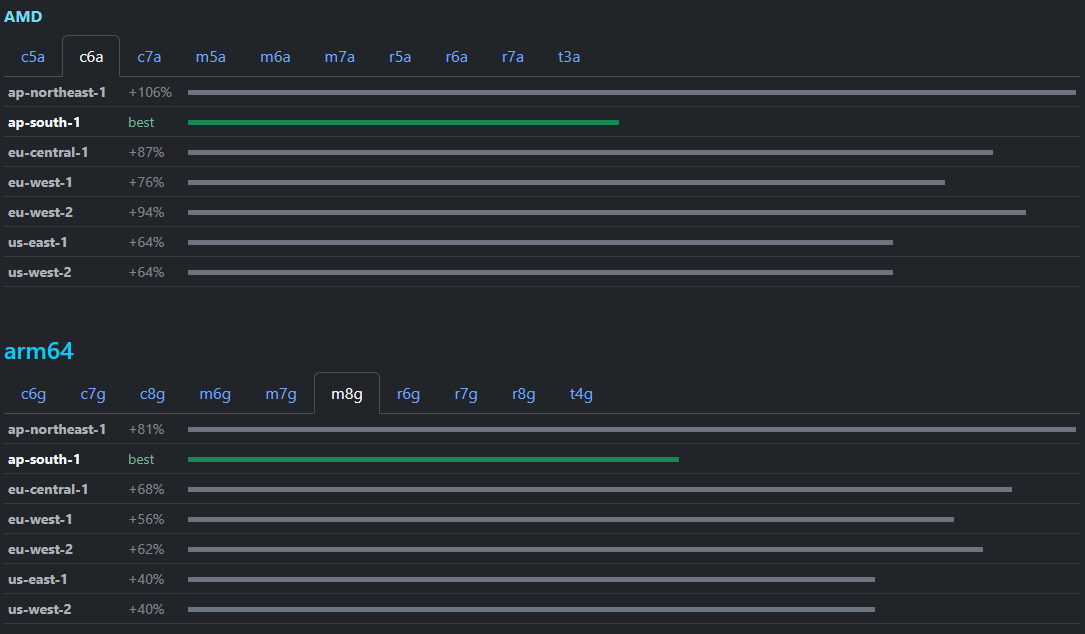Open the m6g tab
Image resolution: width=1085 pixels, height=634 pixels.
(x=215, y=394)
